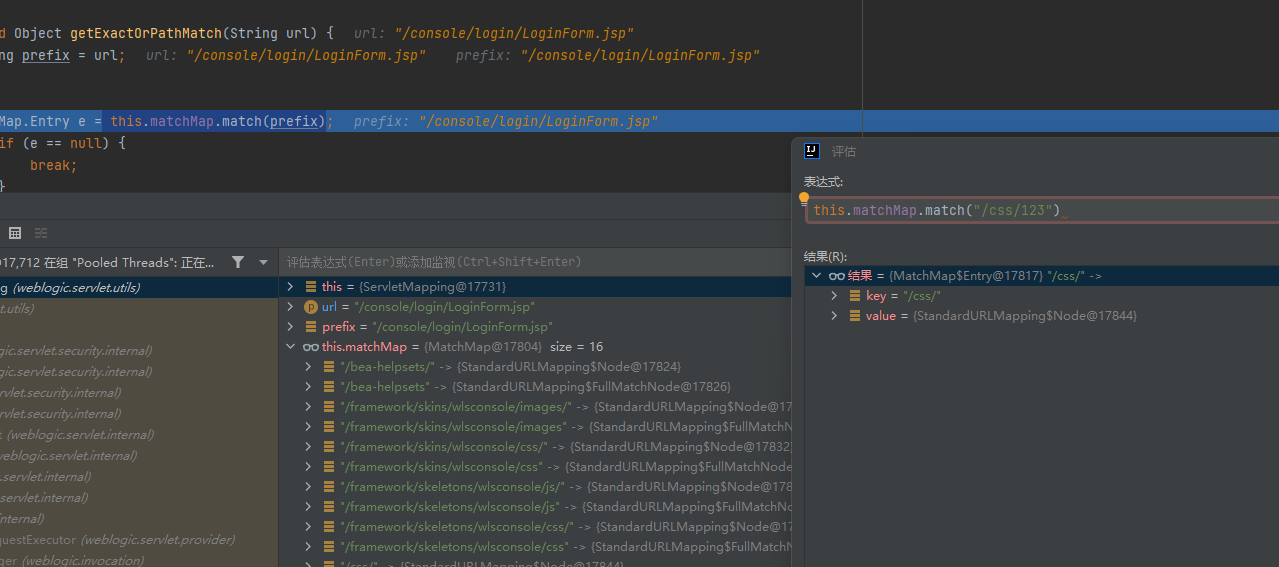The image size is (1279, 567).
Task: Click 'if (e == null)' code line
Action: pos(62,143)
